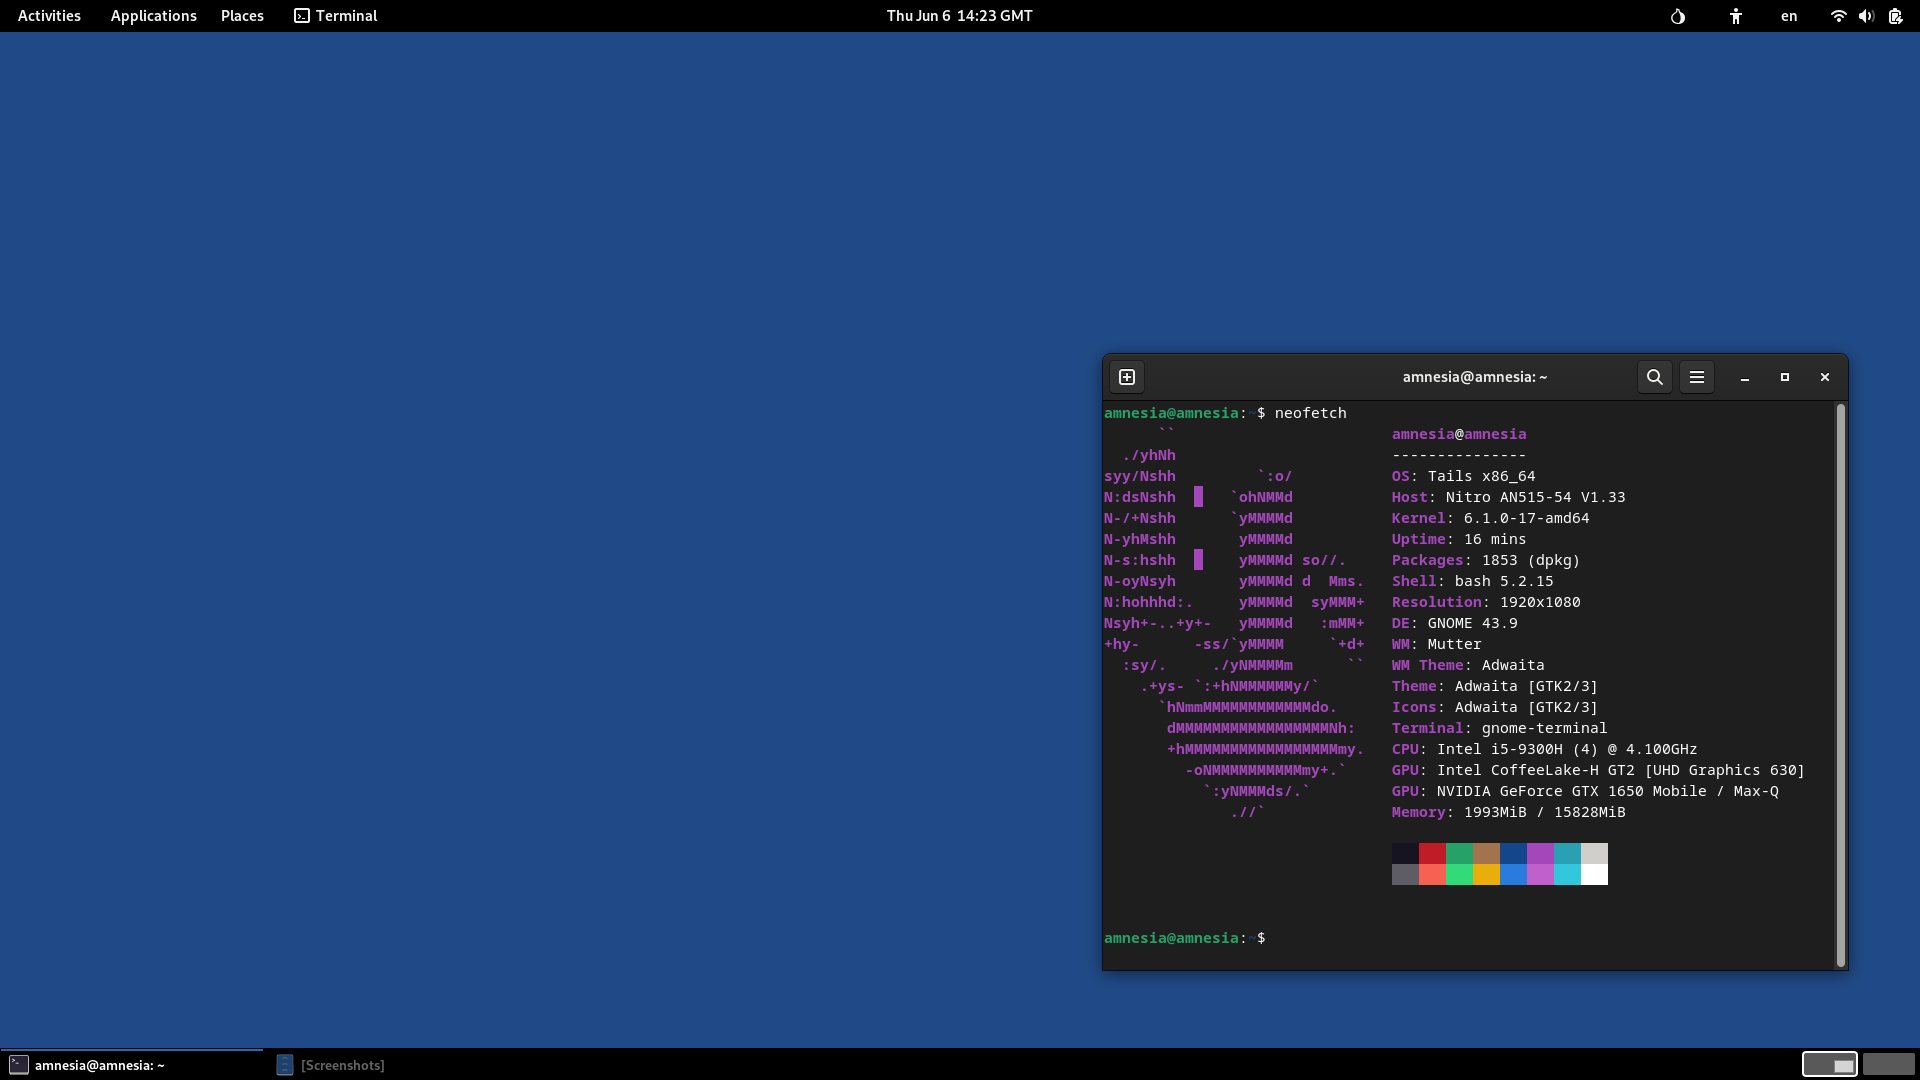Viewport: 1920px width, 1080px height.
Task: Click the terminal vertical scrollbar
Action: point(1840,685)
